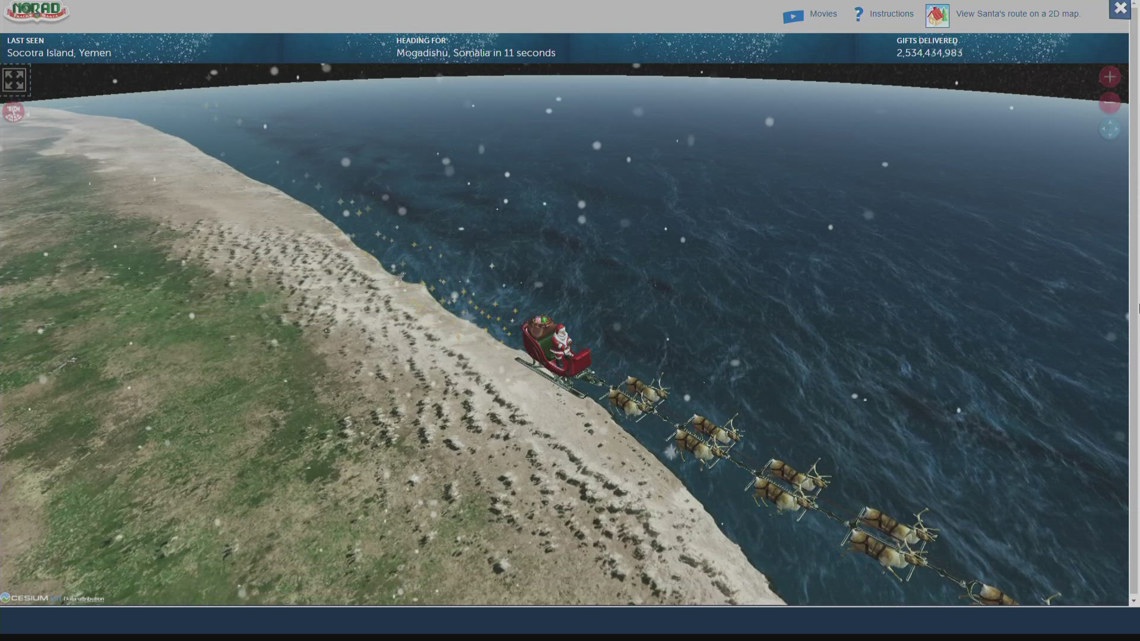Zoom out using the minus button

pos(1108,102)
